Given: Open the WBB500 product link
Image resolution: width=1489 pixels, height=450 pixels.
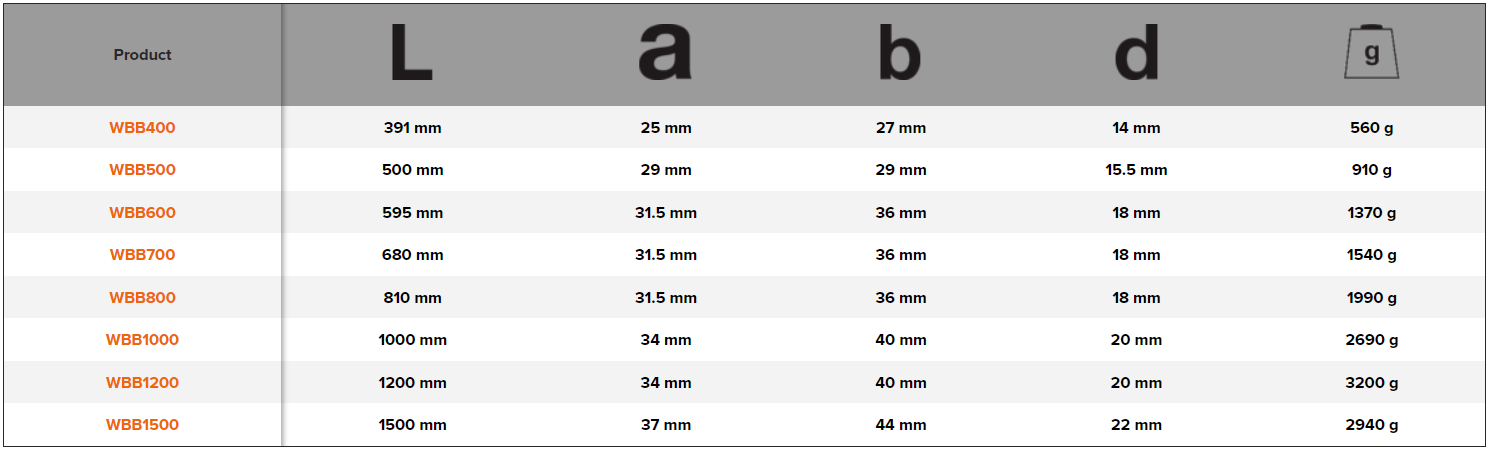Looking at the screenshot, I should pyautogui.click(x=142, y=170).
